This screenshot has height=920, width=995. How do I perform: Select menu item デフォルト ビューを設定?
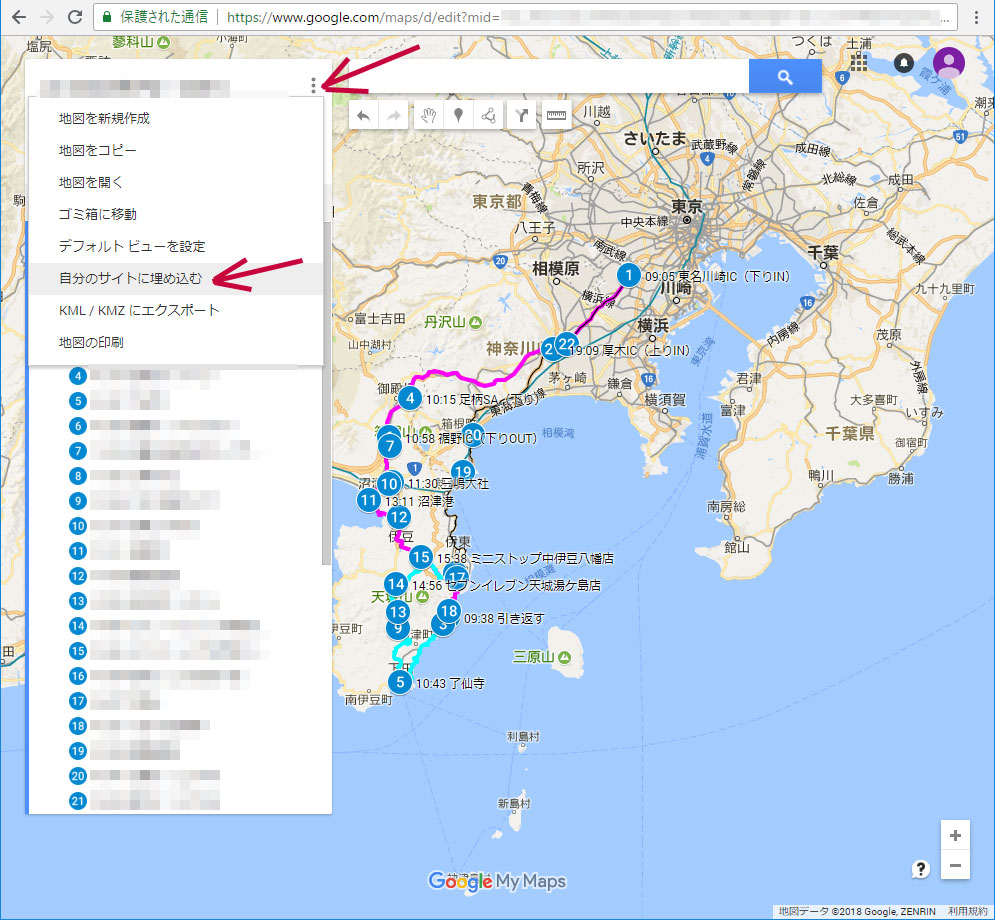[176, 246]
